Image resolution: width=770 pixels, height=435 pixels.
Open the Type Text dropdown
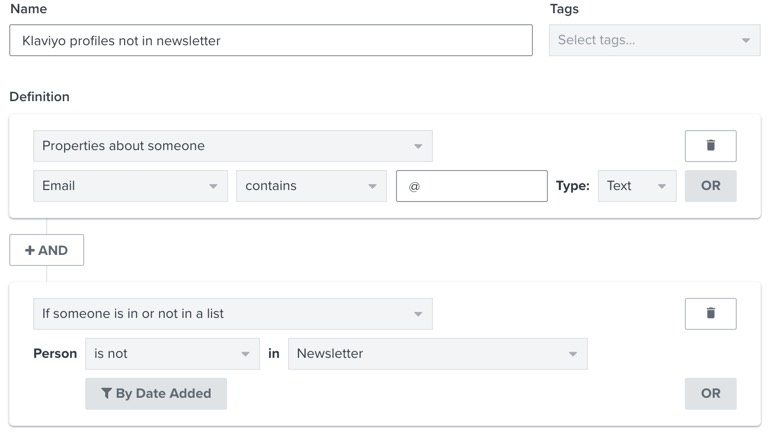click(636, 186)
